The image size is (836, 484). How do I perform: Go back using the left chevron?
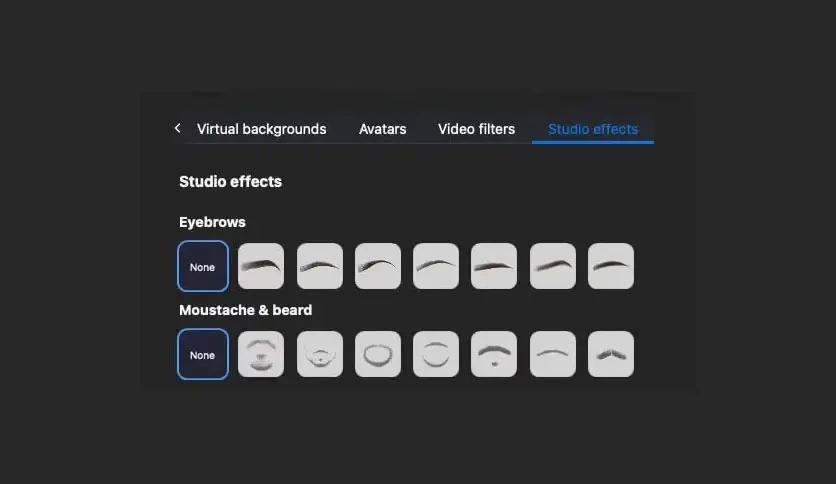tap(178, 128)
